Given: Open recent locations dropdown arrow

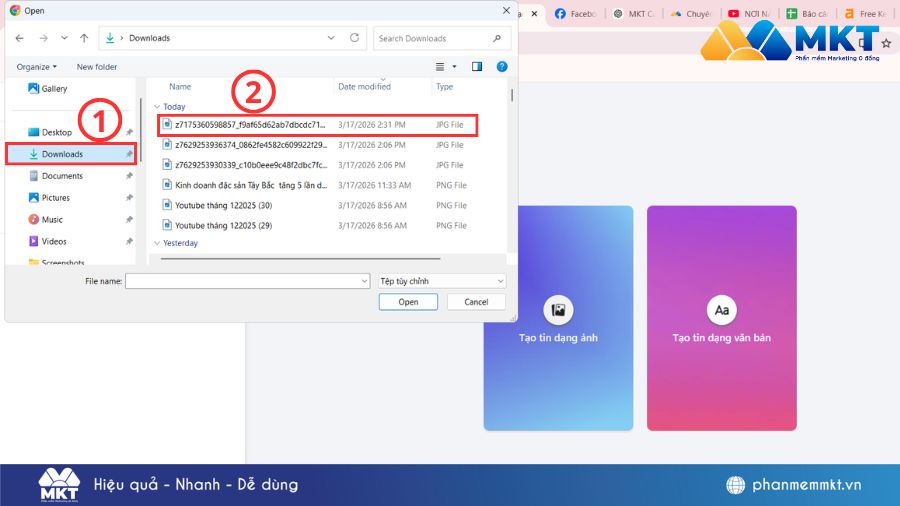Looking at the screenshot, I should (x=64, y=38).
